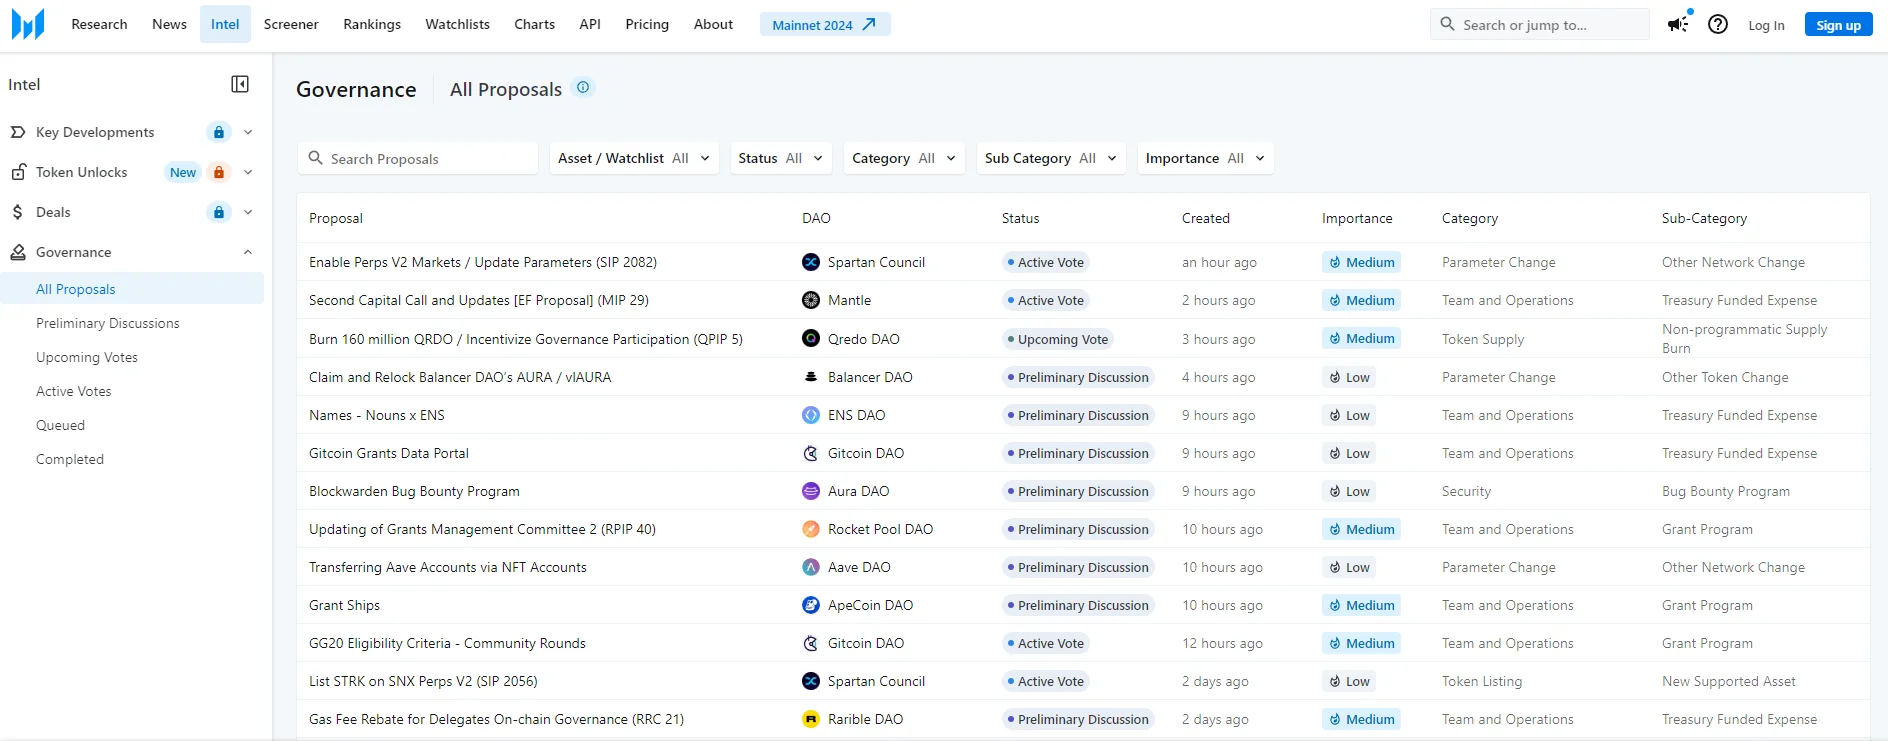Click the Messari logo
Image resolution: width=1888 pixels, height=741 pixels.
click(x=28, y=24)
